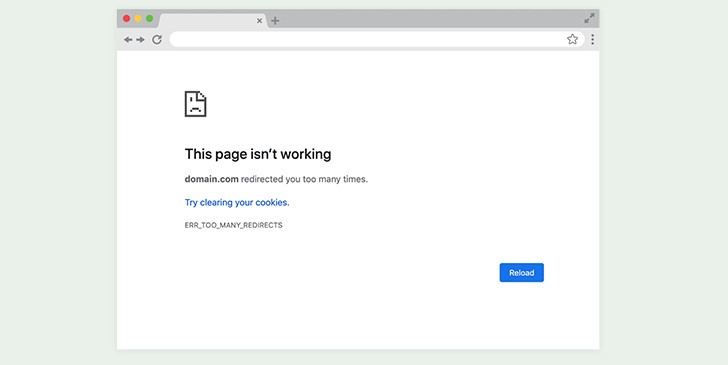Click the ERR_TOO_MANY_REDIRECTS error code
Viewport: 728px width, 365px height.
(234, 225)
